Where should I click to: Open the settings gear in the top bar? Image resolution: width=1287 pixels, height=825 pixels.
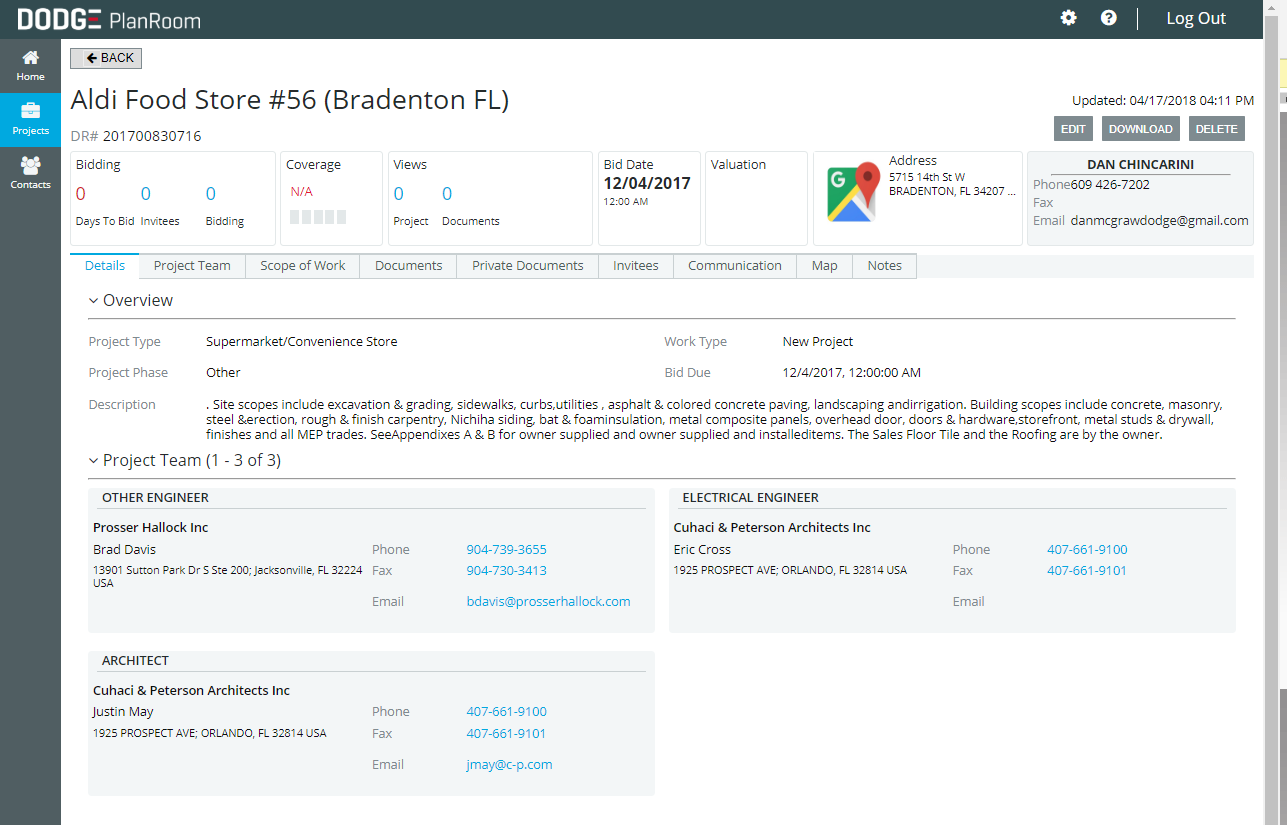(1068, 18)
